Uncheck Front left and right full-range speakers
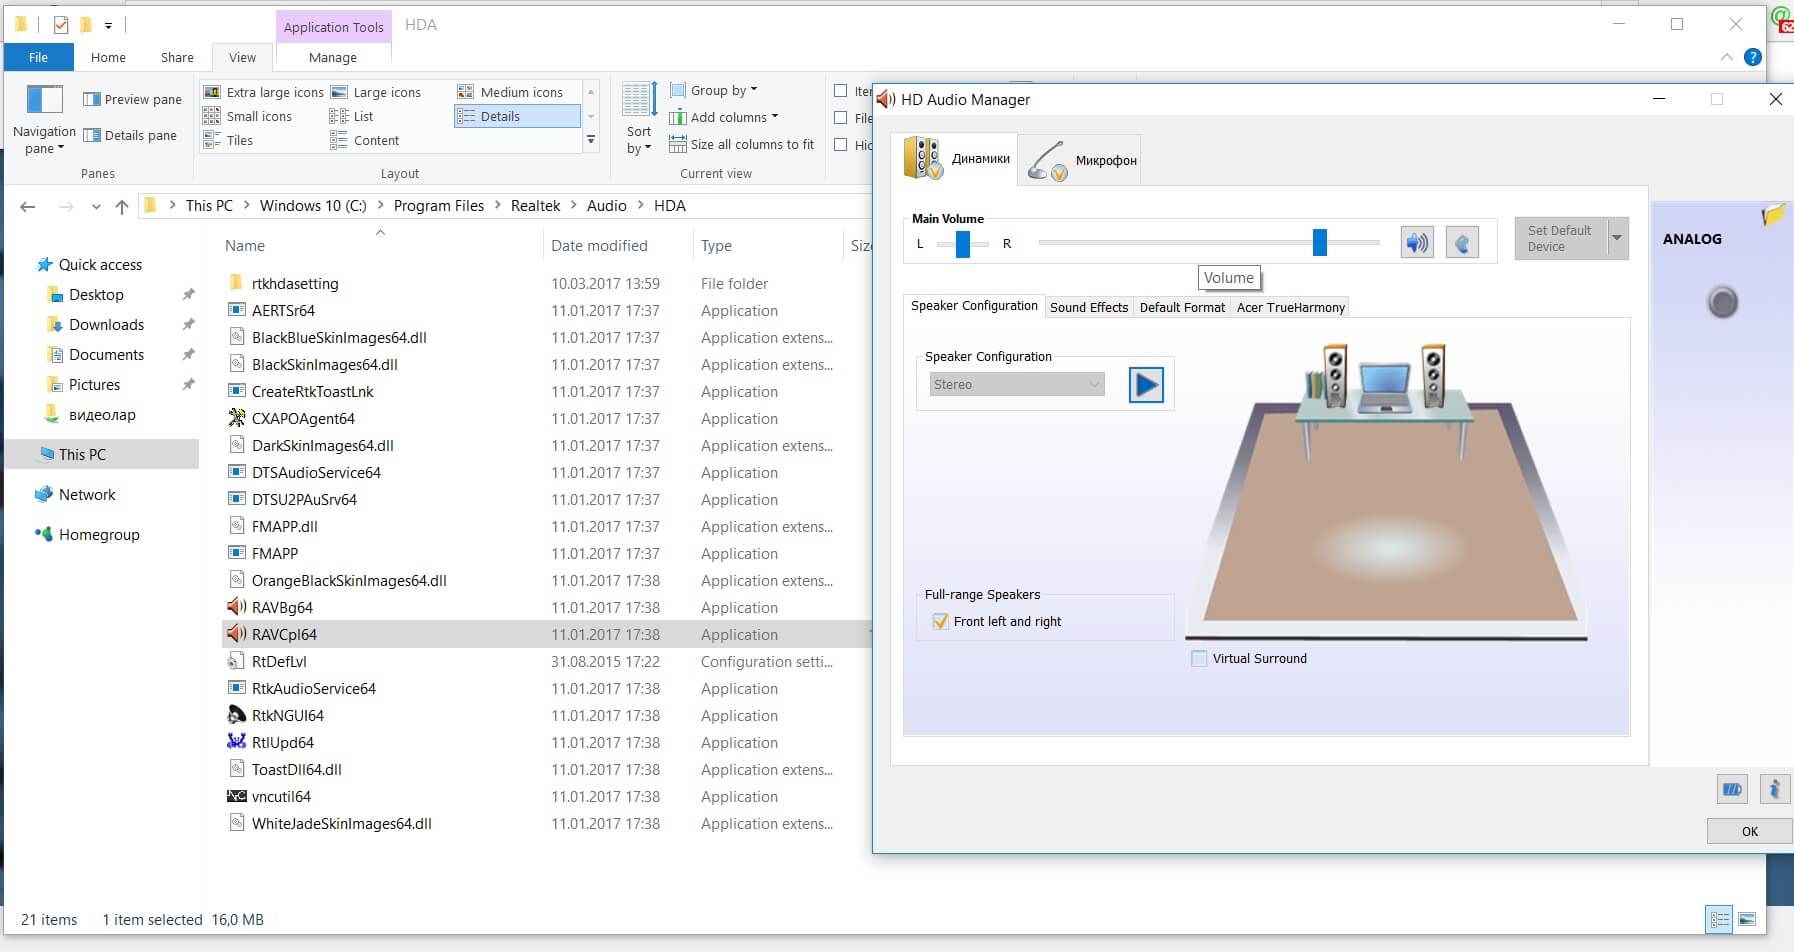 point(940,622)
